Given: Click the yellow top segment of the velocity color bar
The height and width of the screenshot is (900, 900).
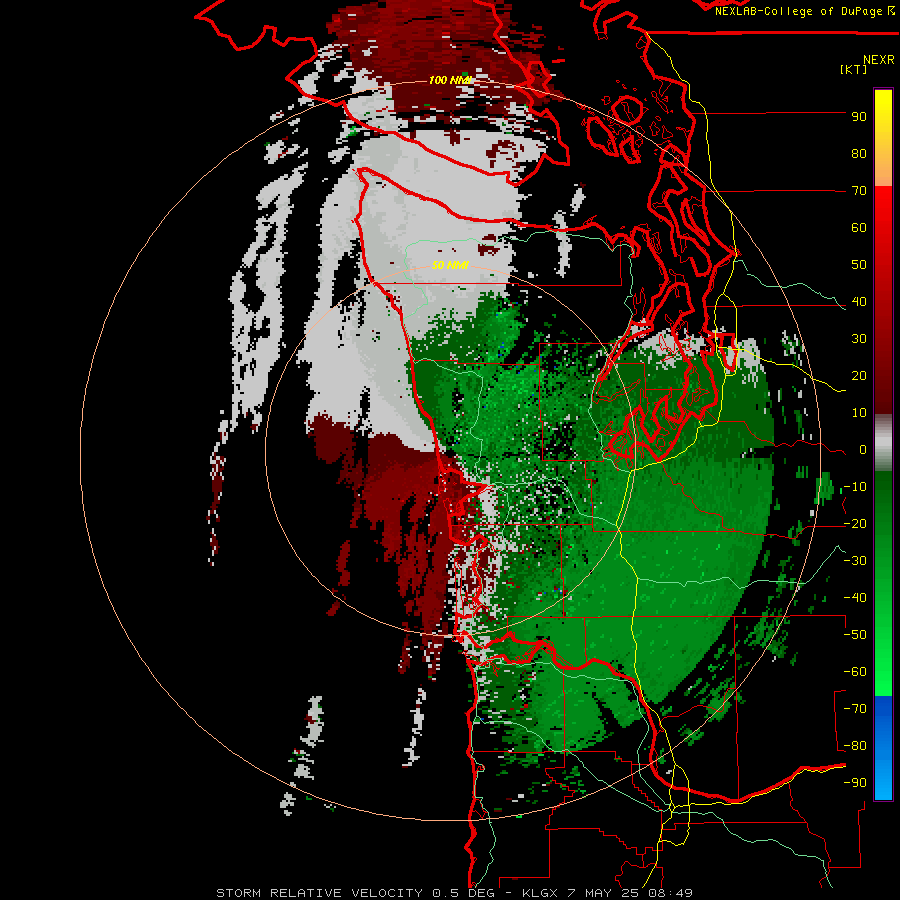Looking at the screenshot, I should (883, 138).
